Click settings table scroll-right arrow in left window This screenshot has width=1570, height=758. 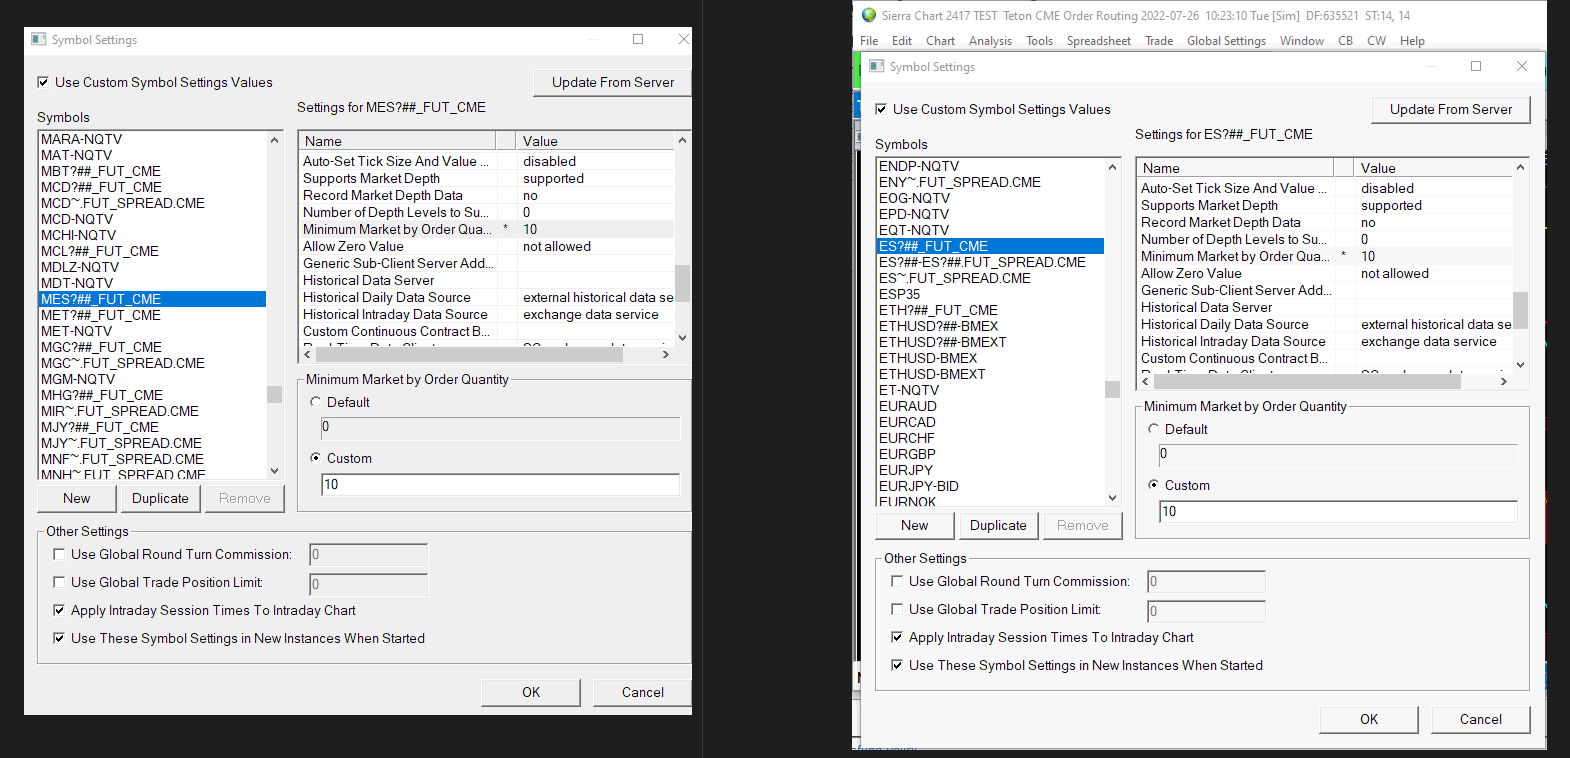click(x=665, y=354)
